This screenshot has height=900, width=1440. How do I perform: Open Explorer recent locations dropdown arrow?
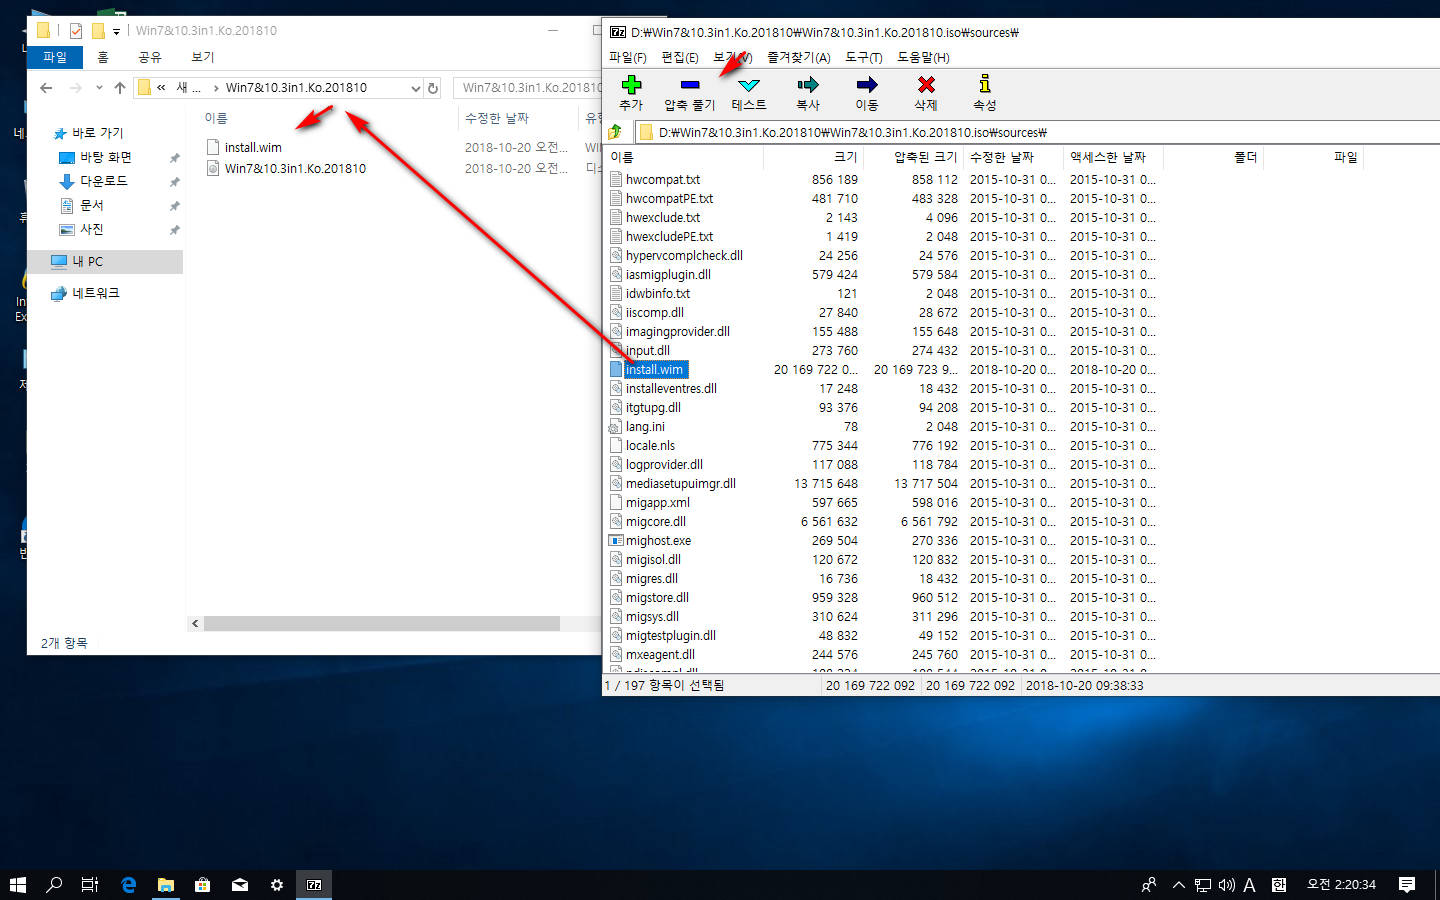coord(99,88)
